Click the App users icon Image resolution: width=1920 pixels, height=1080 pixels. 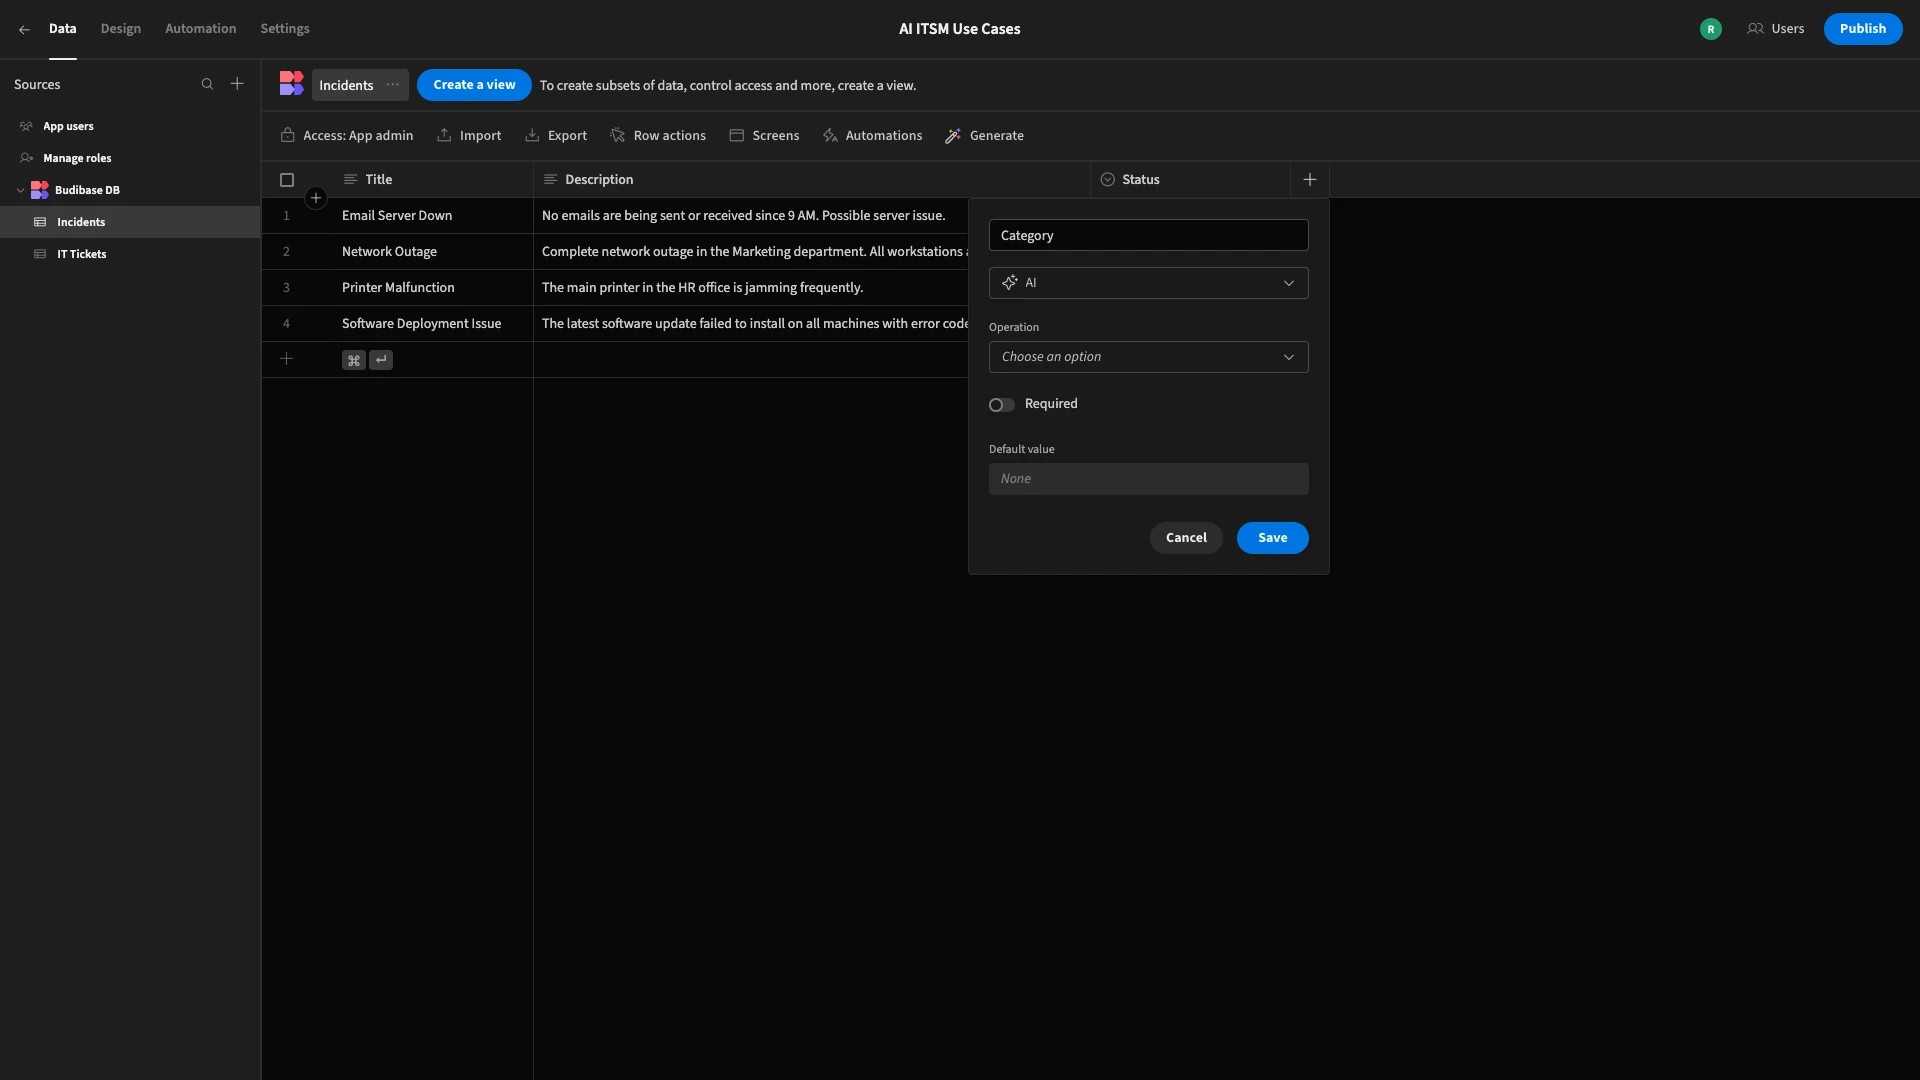(x=27, y=126)
